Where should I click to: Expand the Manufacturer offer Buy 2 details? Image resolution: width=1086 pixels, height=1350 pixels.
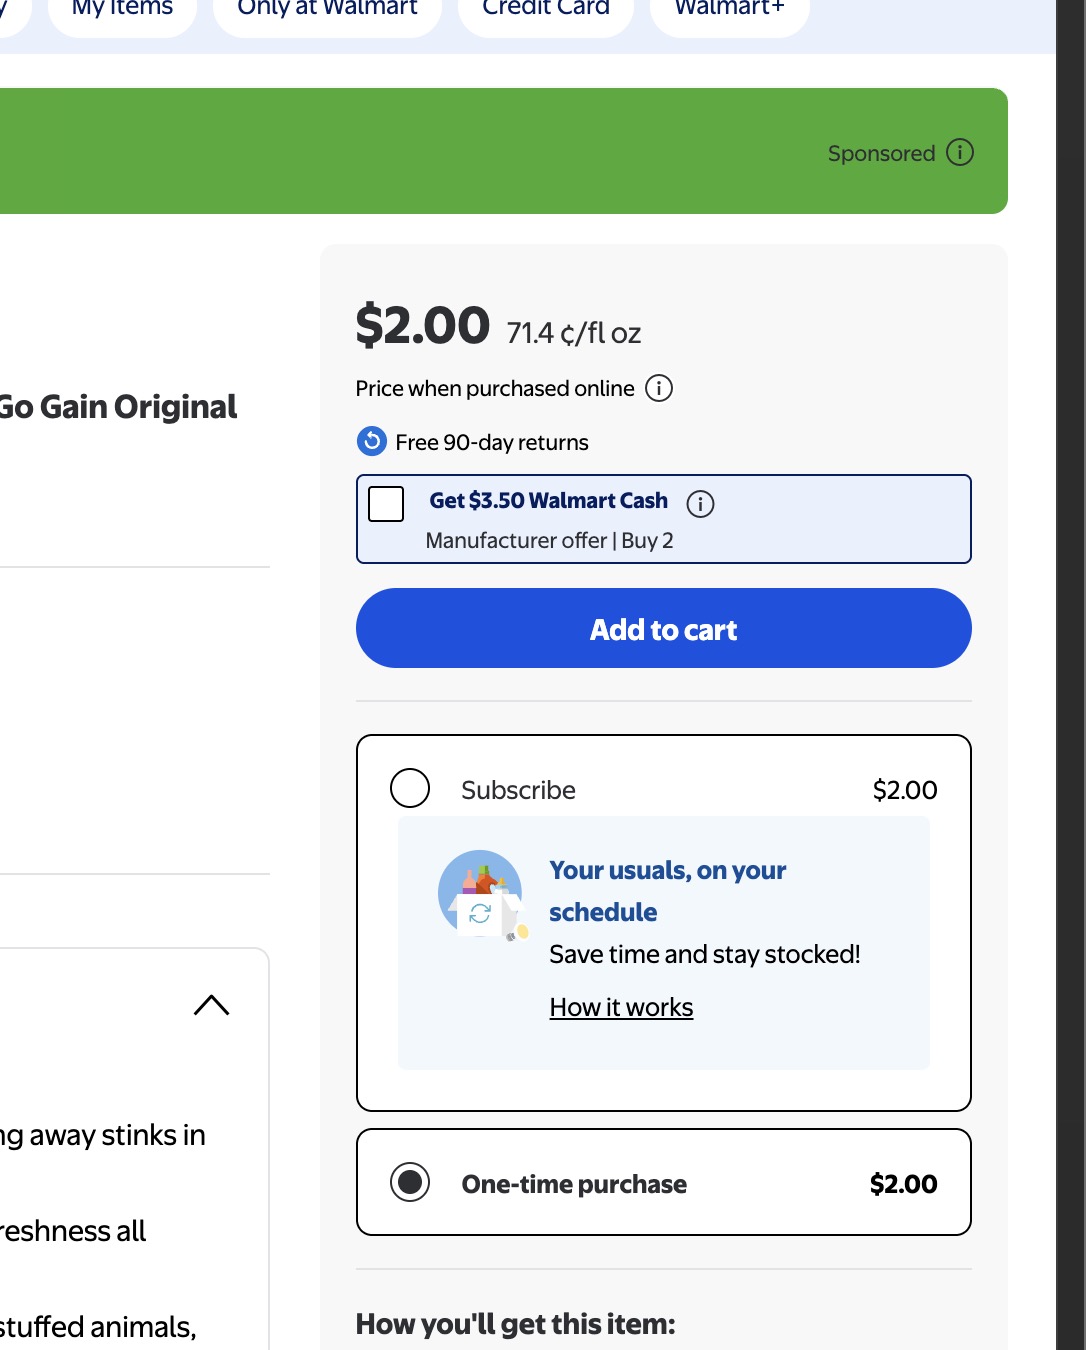click(549, 540)
